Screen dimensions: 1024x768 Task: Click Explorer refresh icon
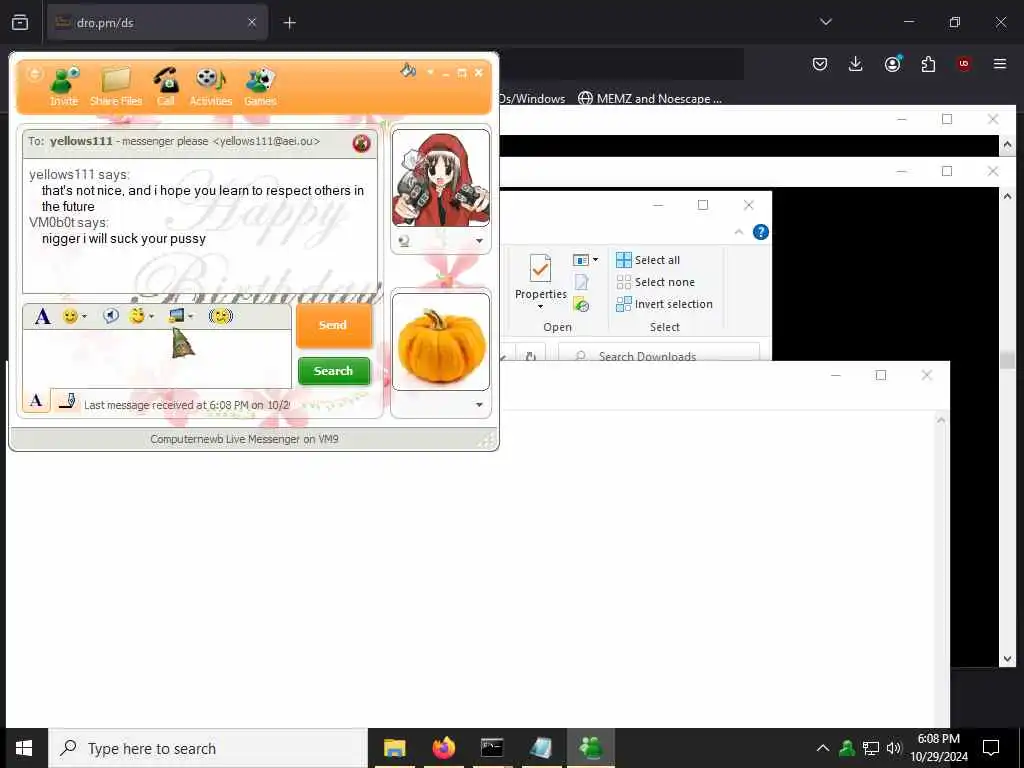[x=531, y=356]
